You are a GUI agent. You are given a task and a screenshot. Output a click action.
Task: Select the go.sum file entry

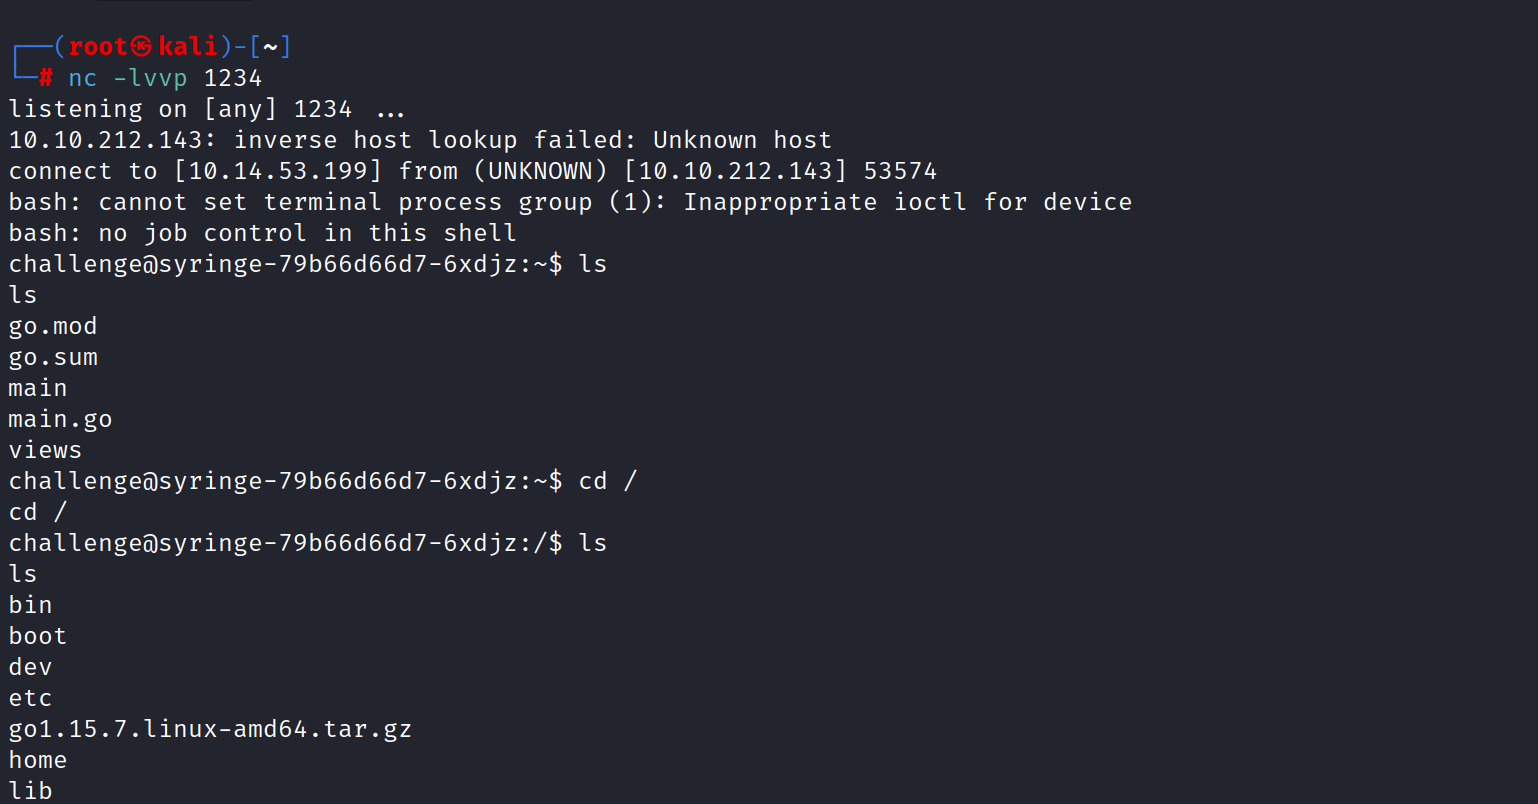(x=53, y=357)
